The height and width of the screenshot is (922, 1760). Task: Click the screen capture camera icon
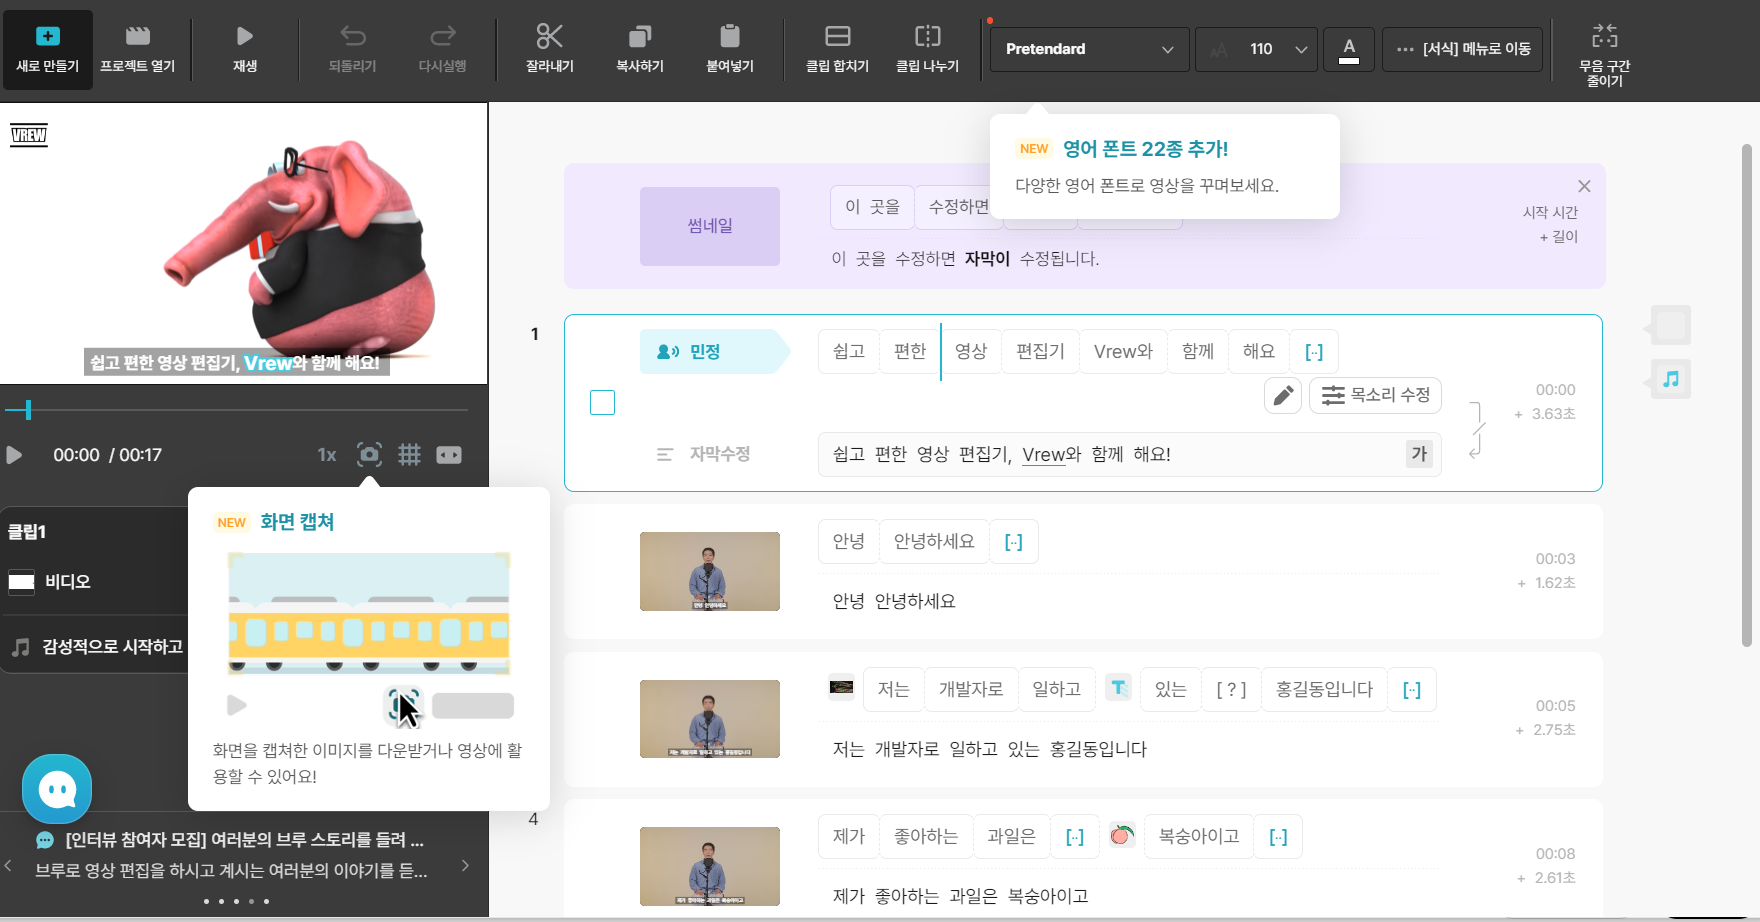click(369, 455)
